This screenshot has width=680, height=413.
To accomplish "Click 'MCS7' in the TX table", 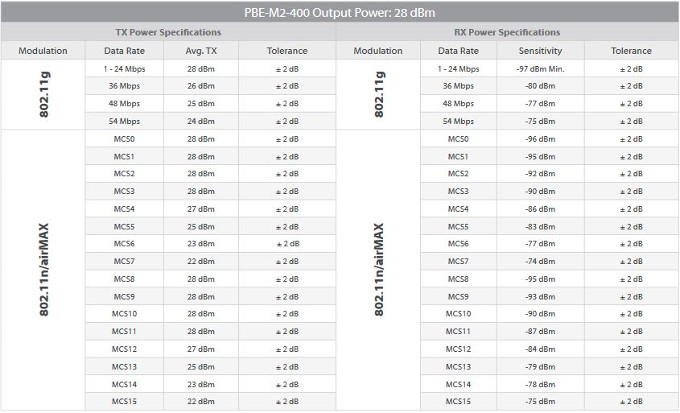I will [124, 261].
